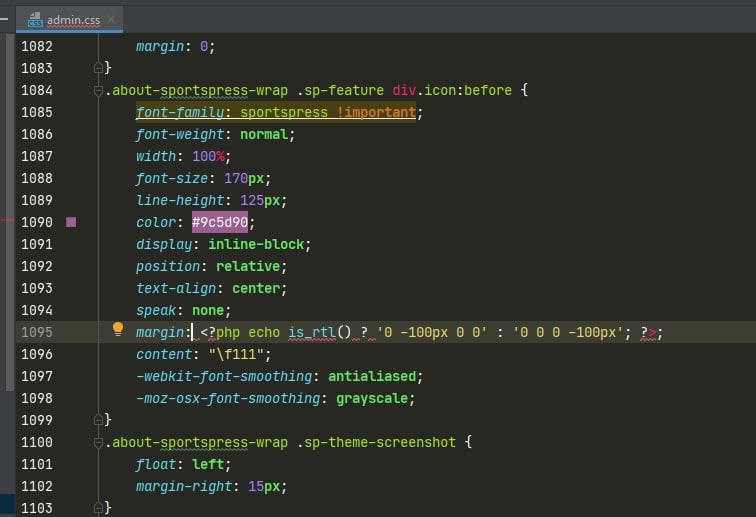Click the position relative value

(248, 266)
